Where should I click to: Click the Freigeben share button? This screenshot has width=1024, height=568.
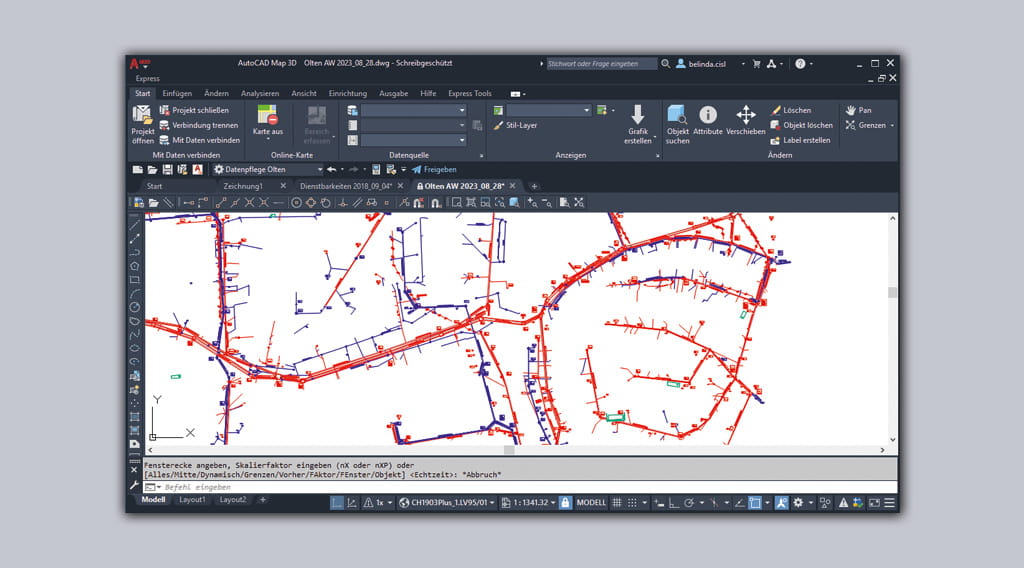tap(434, 170)
